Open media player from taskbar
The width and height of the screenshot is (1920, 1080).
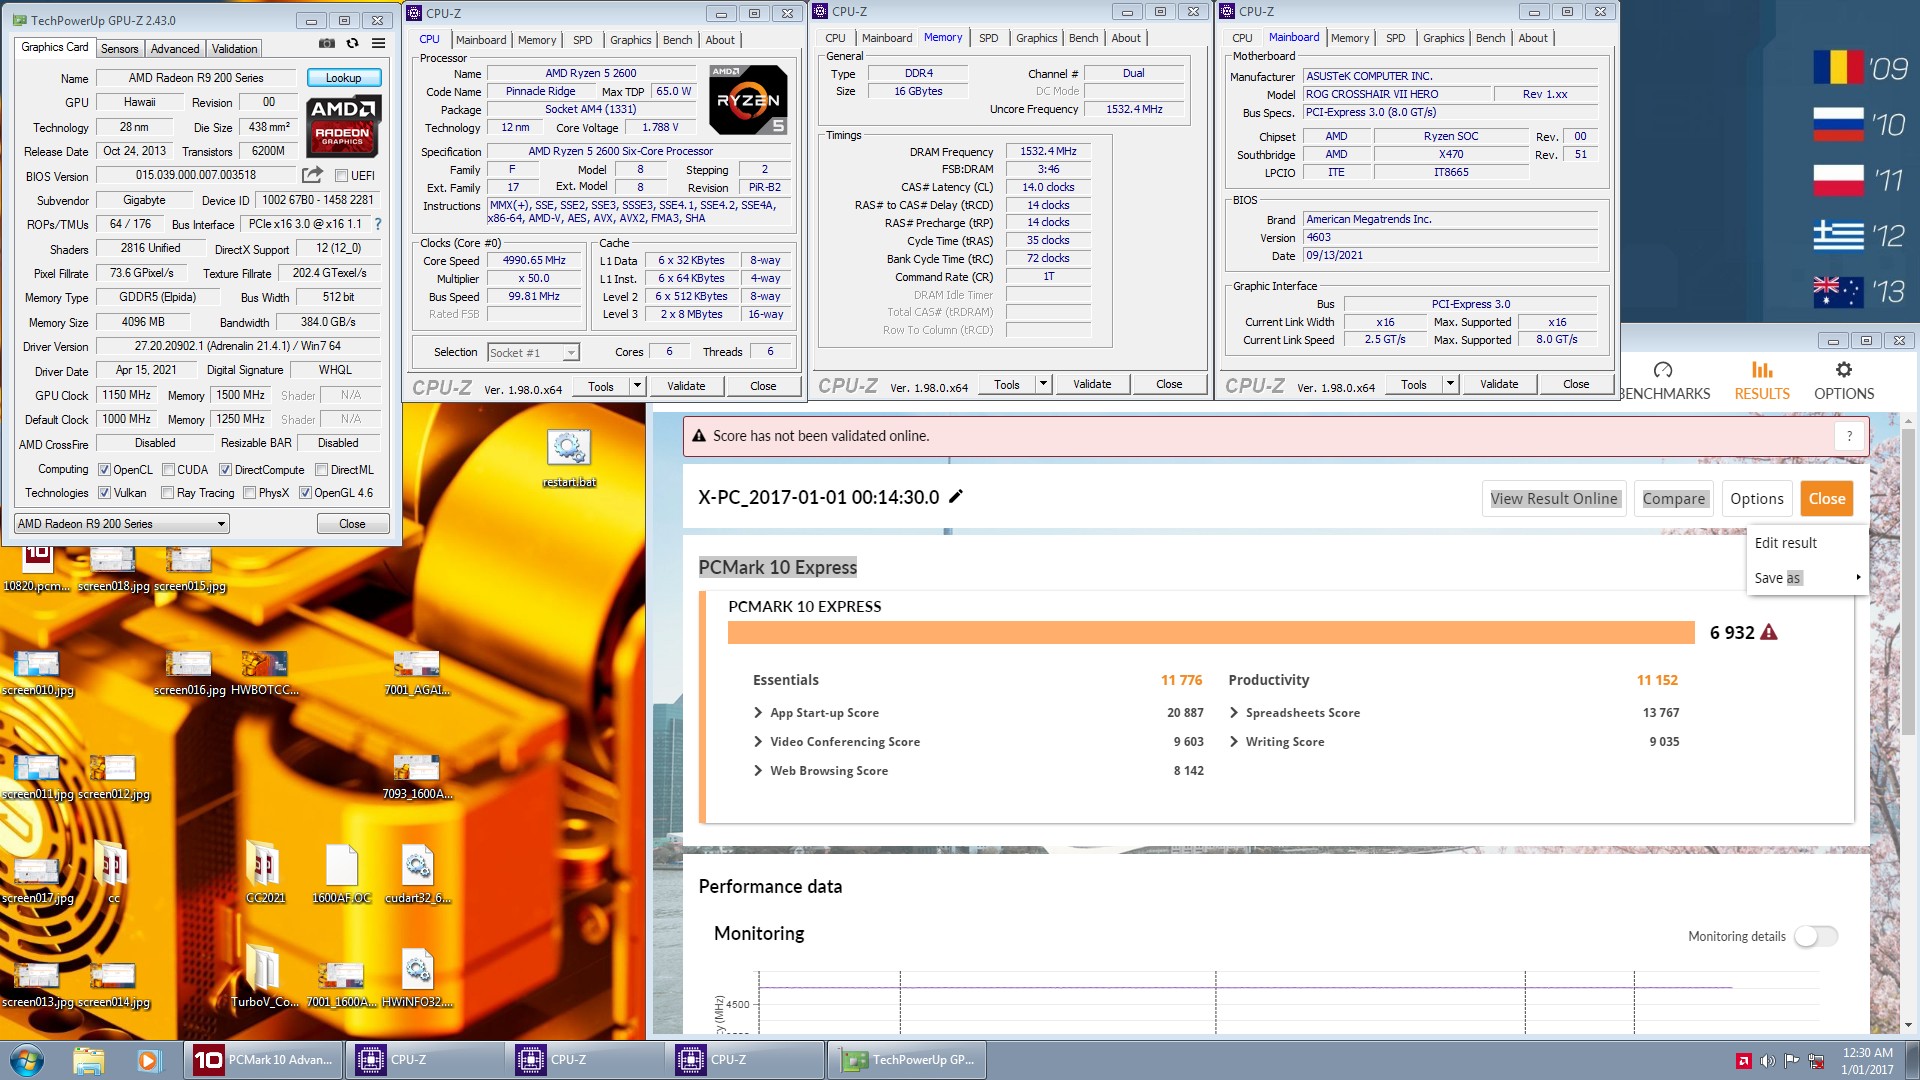click(x=148, y=1060)
